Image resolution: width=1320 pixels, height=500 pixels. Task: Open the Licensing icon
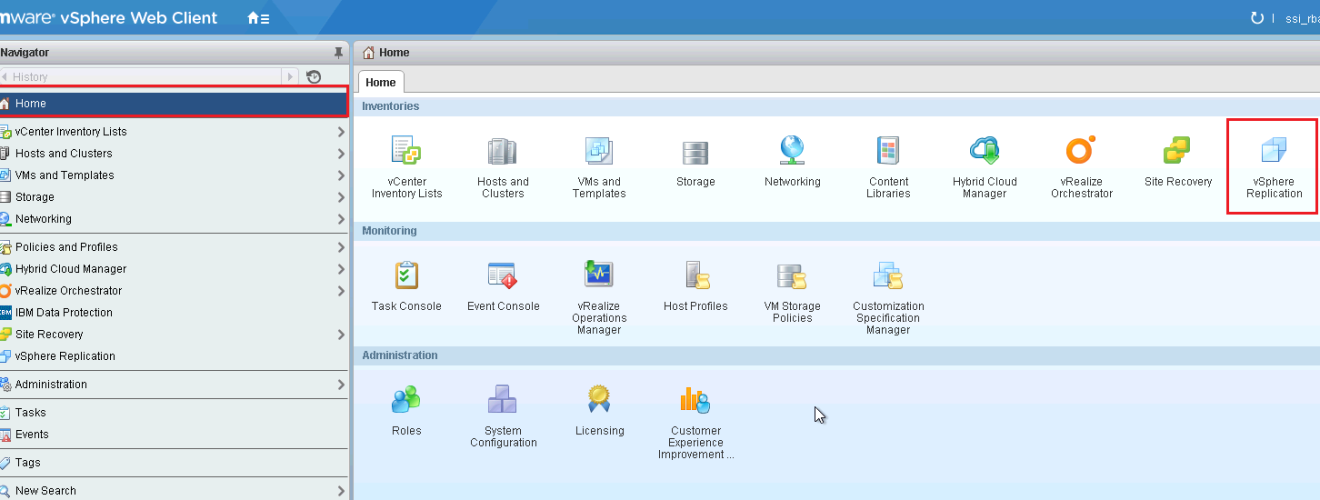click(x=599, y=399)
